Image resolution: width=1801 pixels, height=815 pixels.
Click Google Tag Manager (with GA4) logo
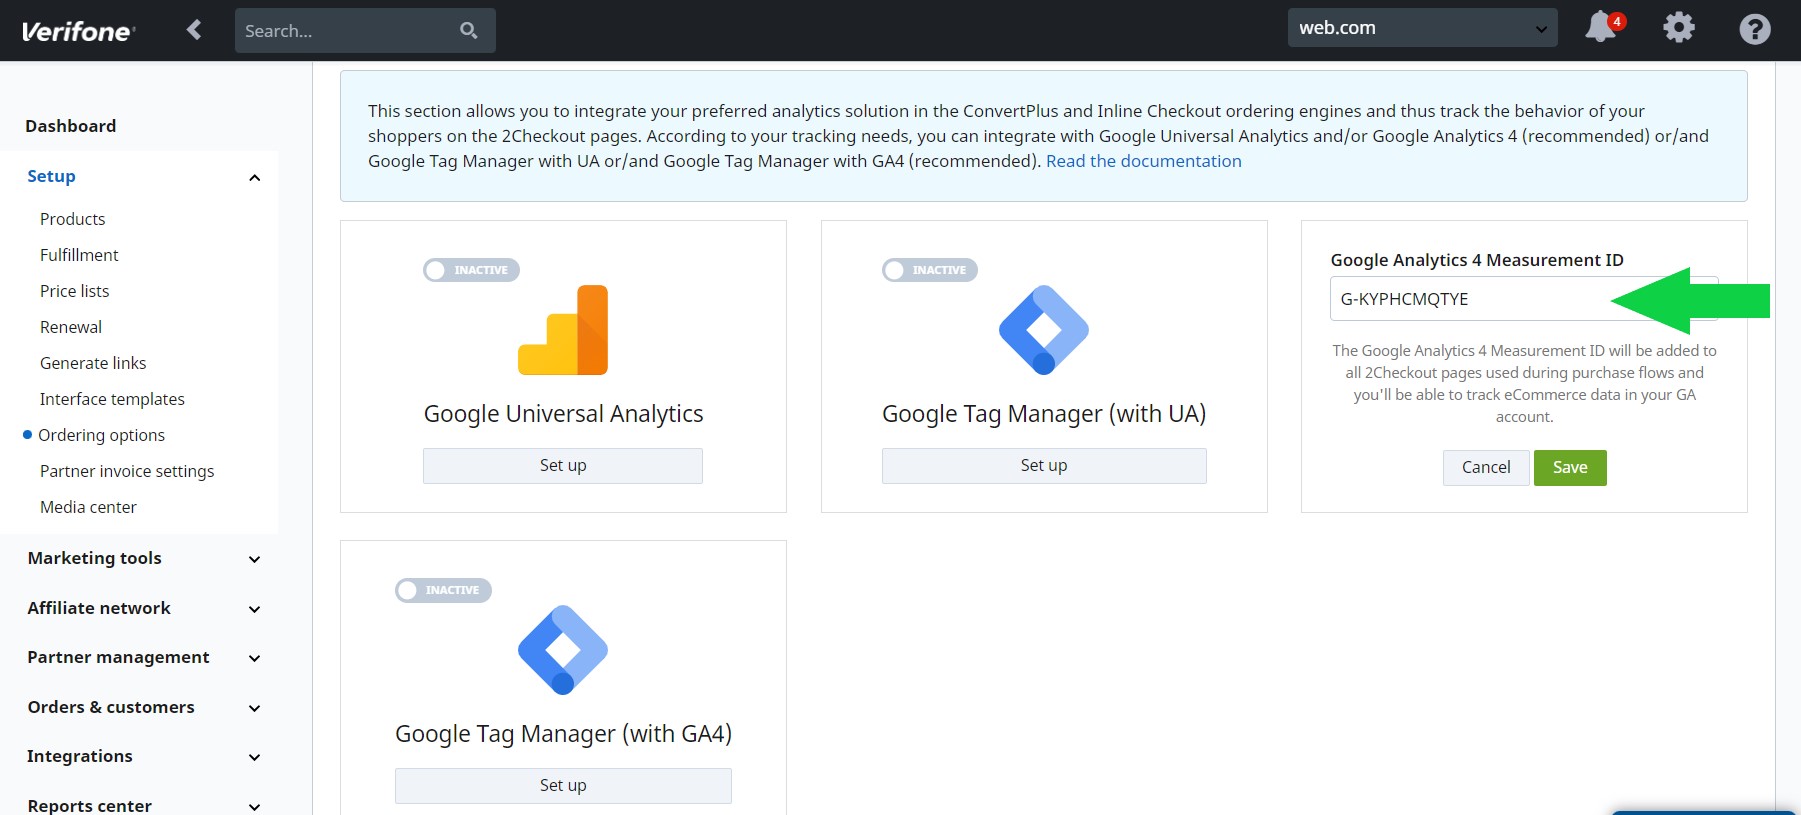coord(563,650)
